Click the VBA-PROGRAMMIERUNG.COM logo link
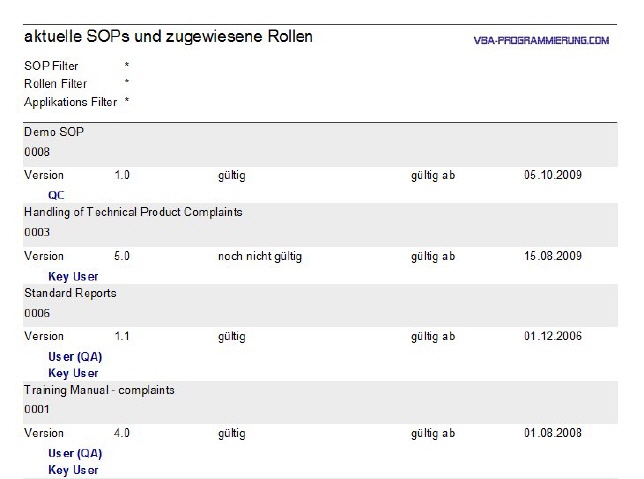This screenshot has height=479, width=644. click(541, 40)
